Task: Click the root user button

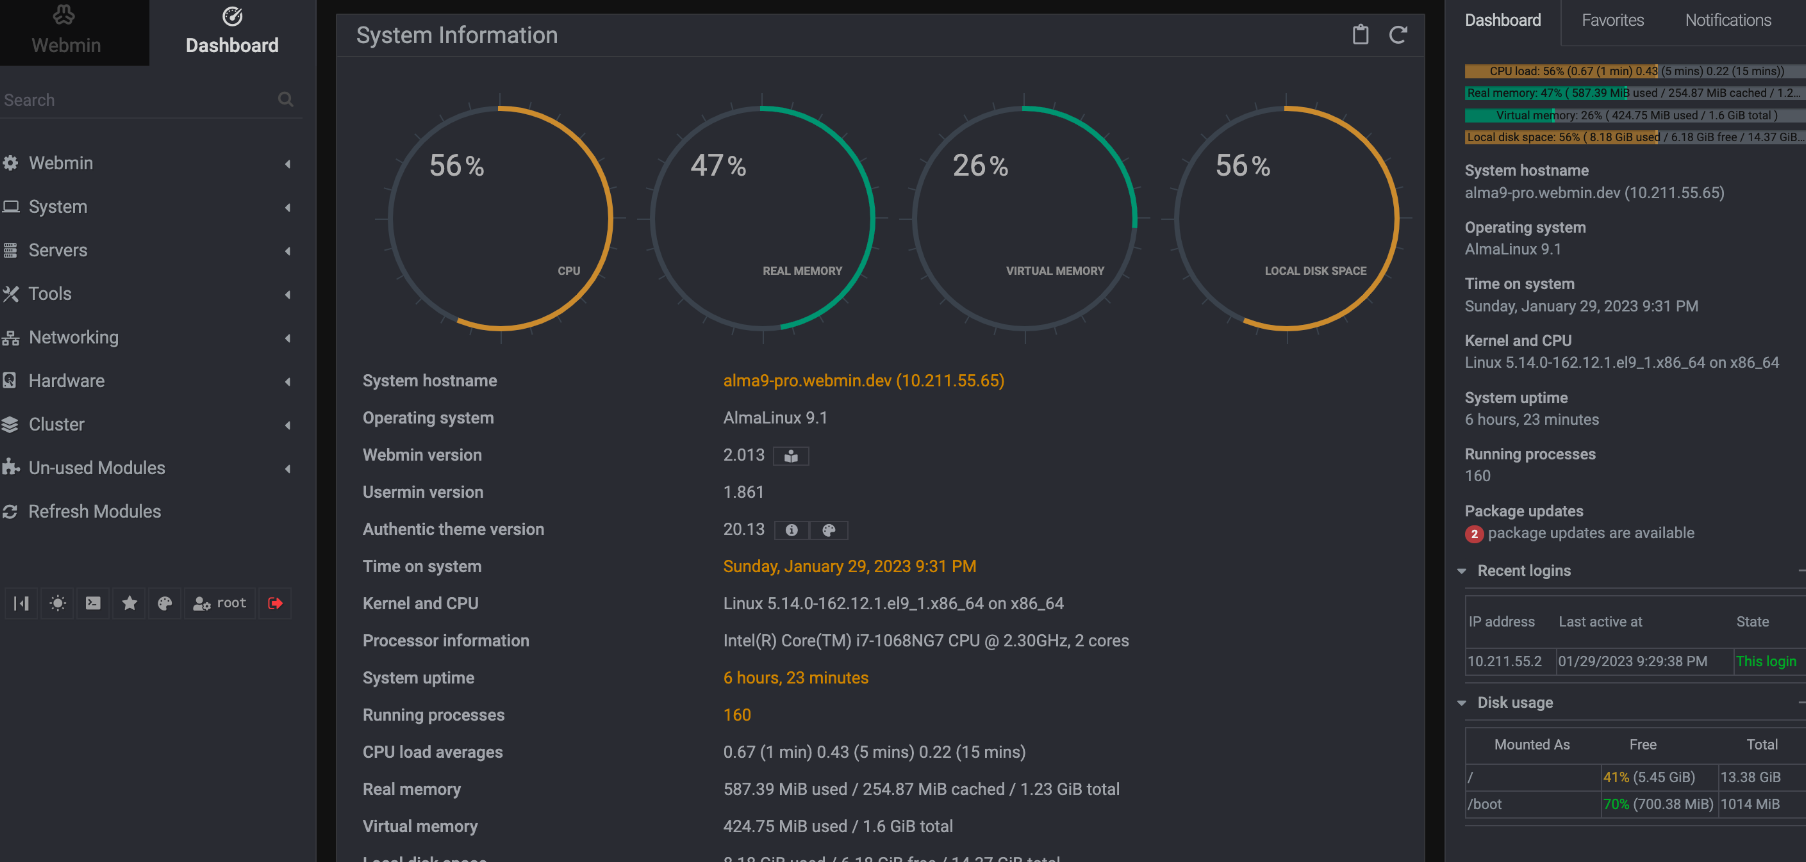Action: [x=220, y=603]
